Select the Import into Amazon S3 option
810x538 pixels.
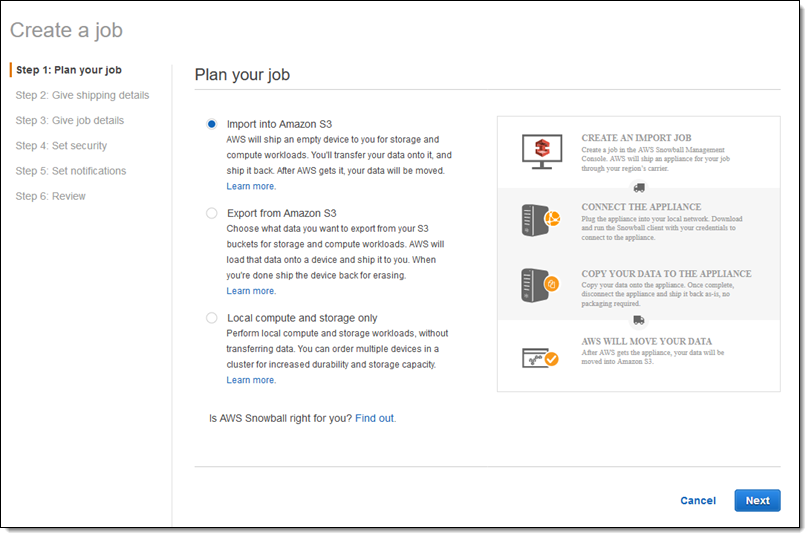211,124
